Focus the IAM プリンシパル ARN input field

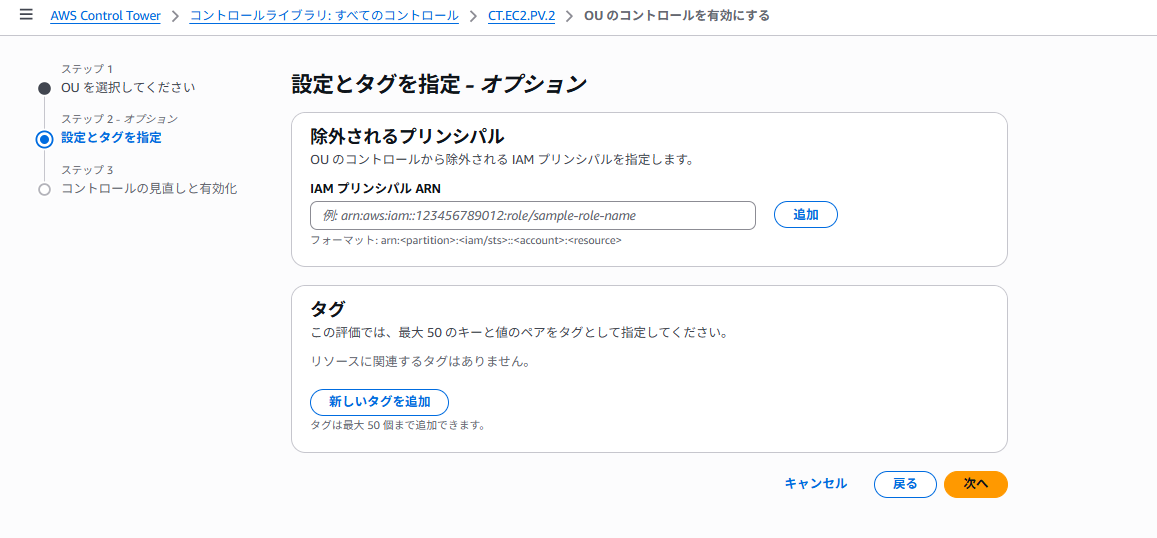pos(532,215)
